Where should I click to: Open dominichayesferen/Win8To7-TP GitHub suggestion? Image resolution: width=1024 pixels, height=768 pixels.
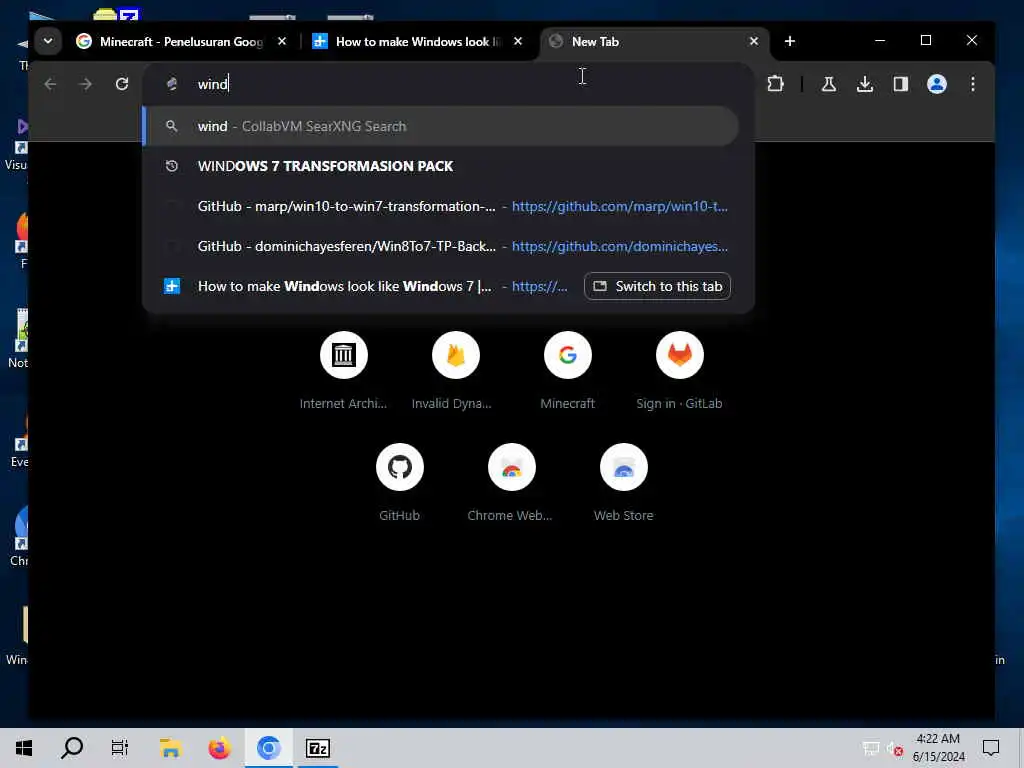[x=441, y=246]
